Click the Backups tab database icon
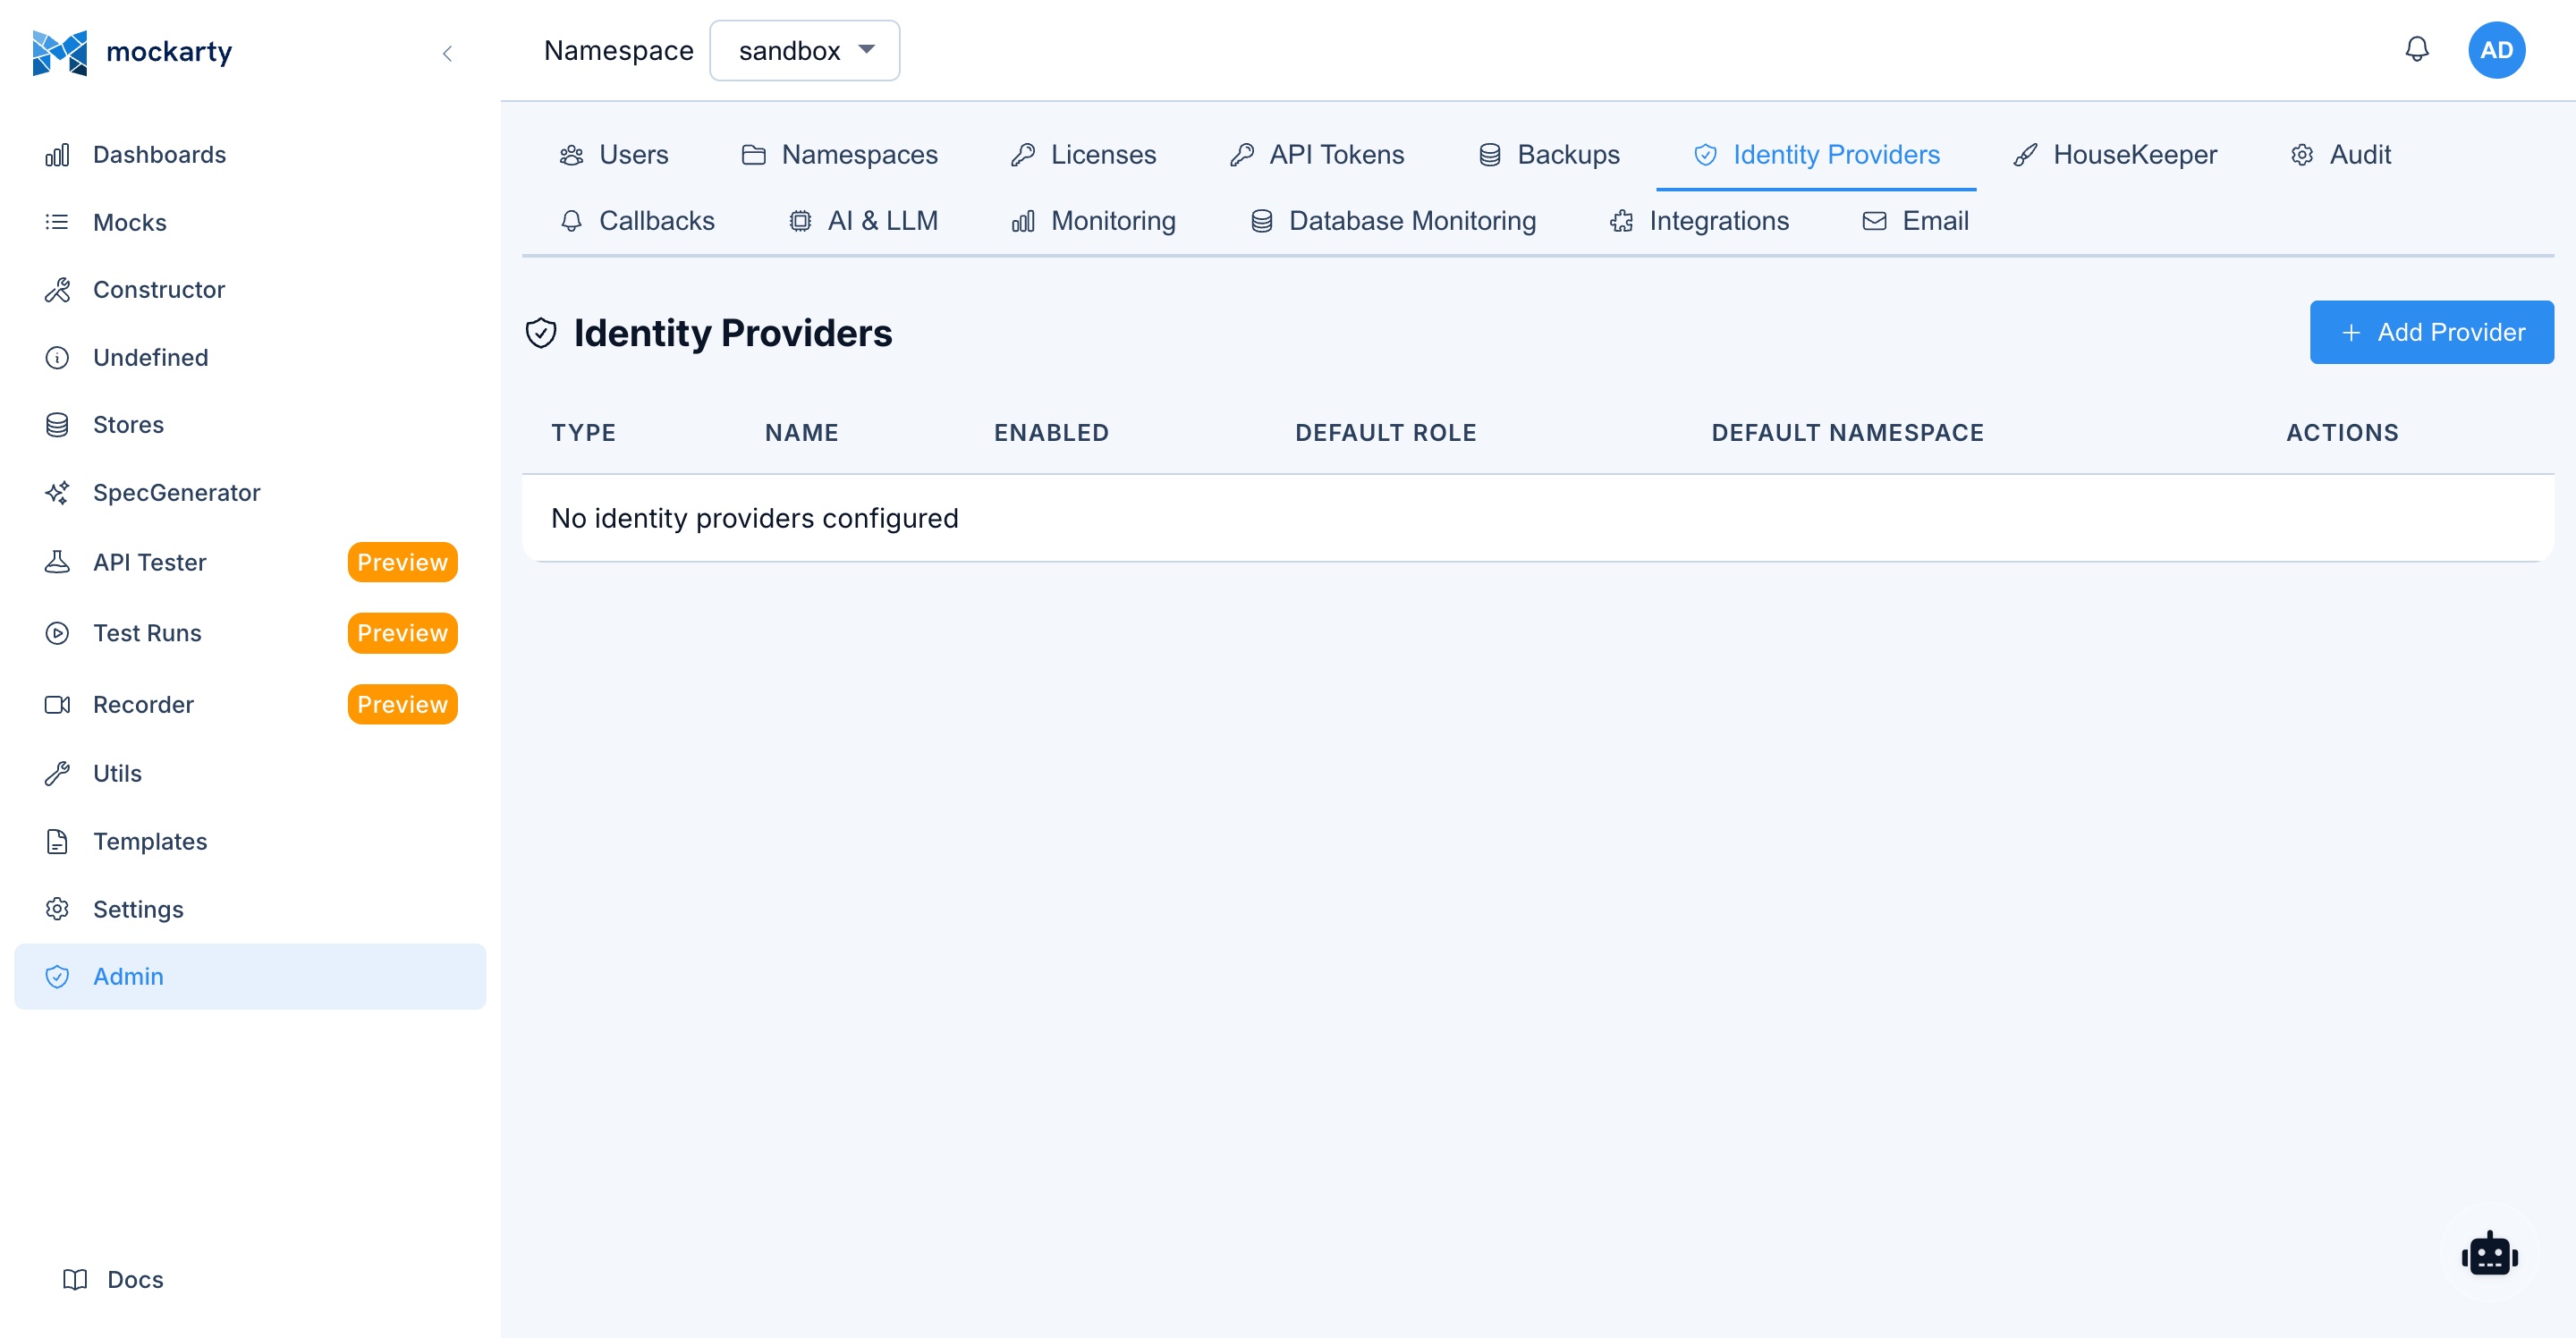The image size is (2576, 1338). pyautogui.click(x=1489, y=155)
